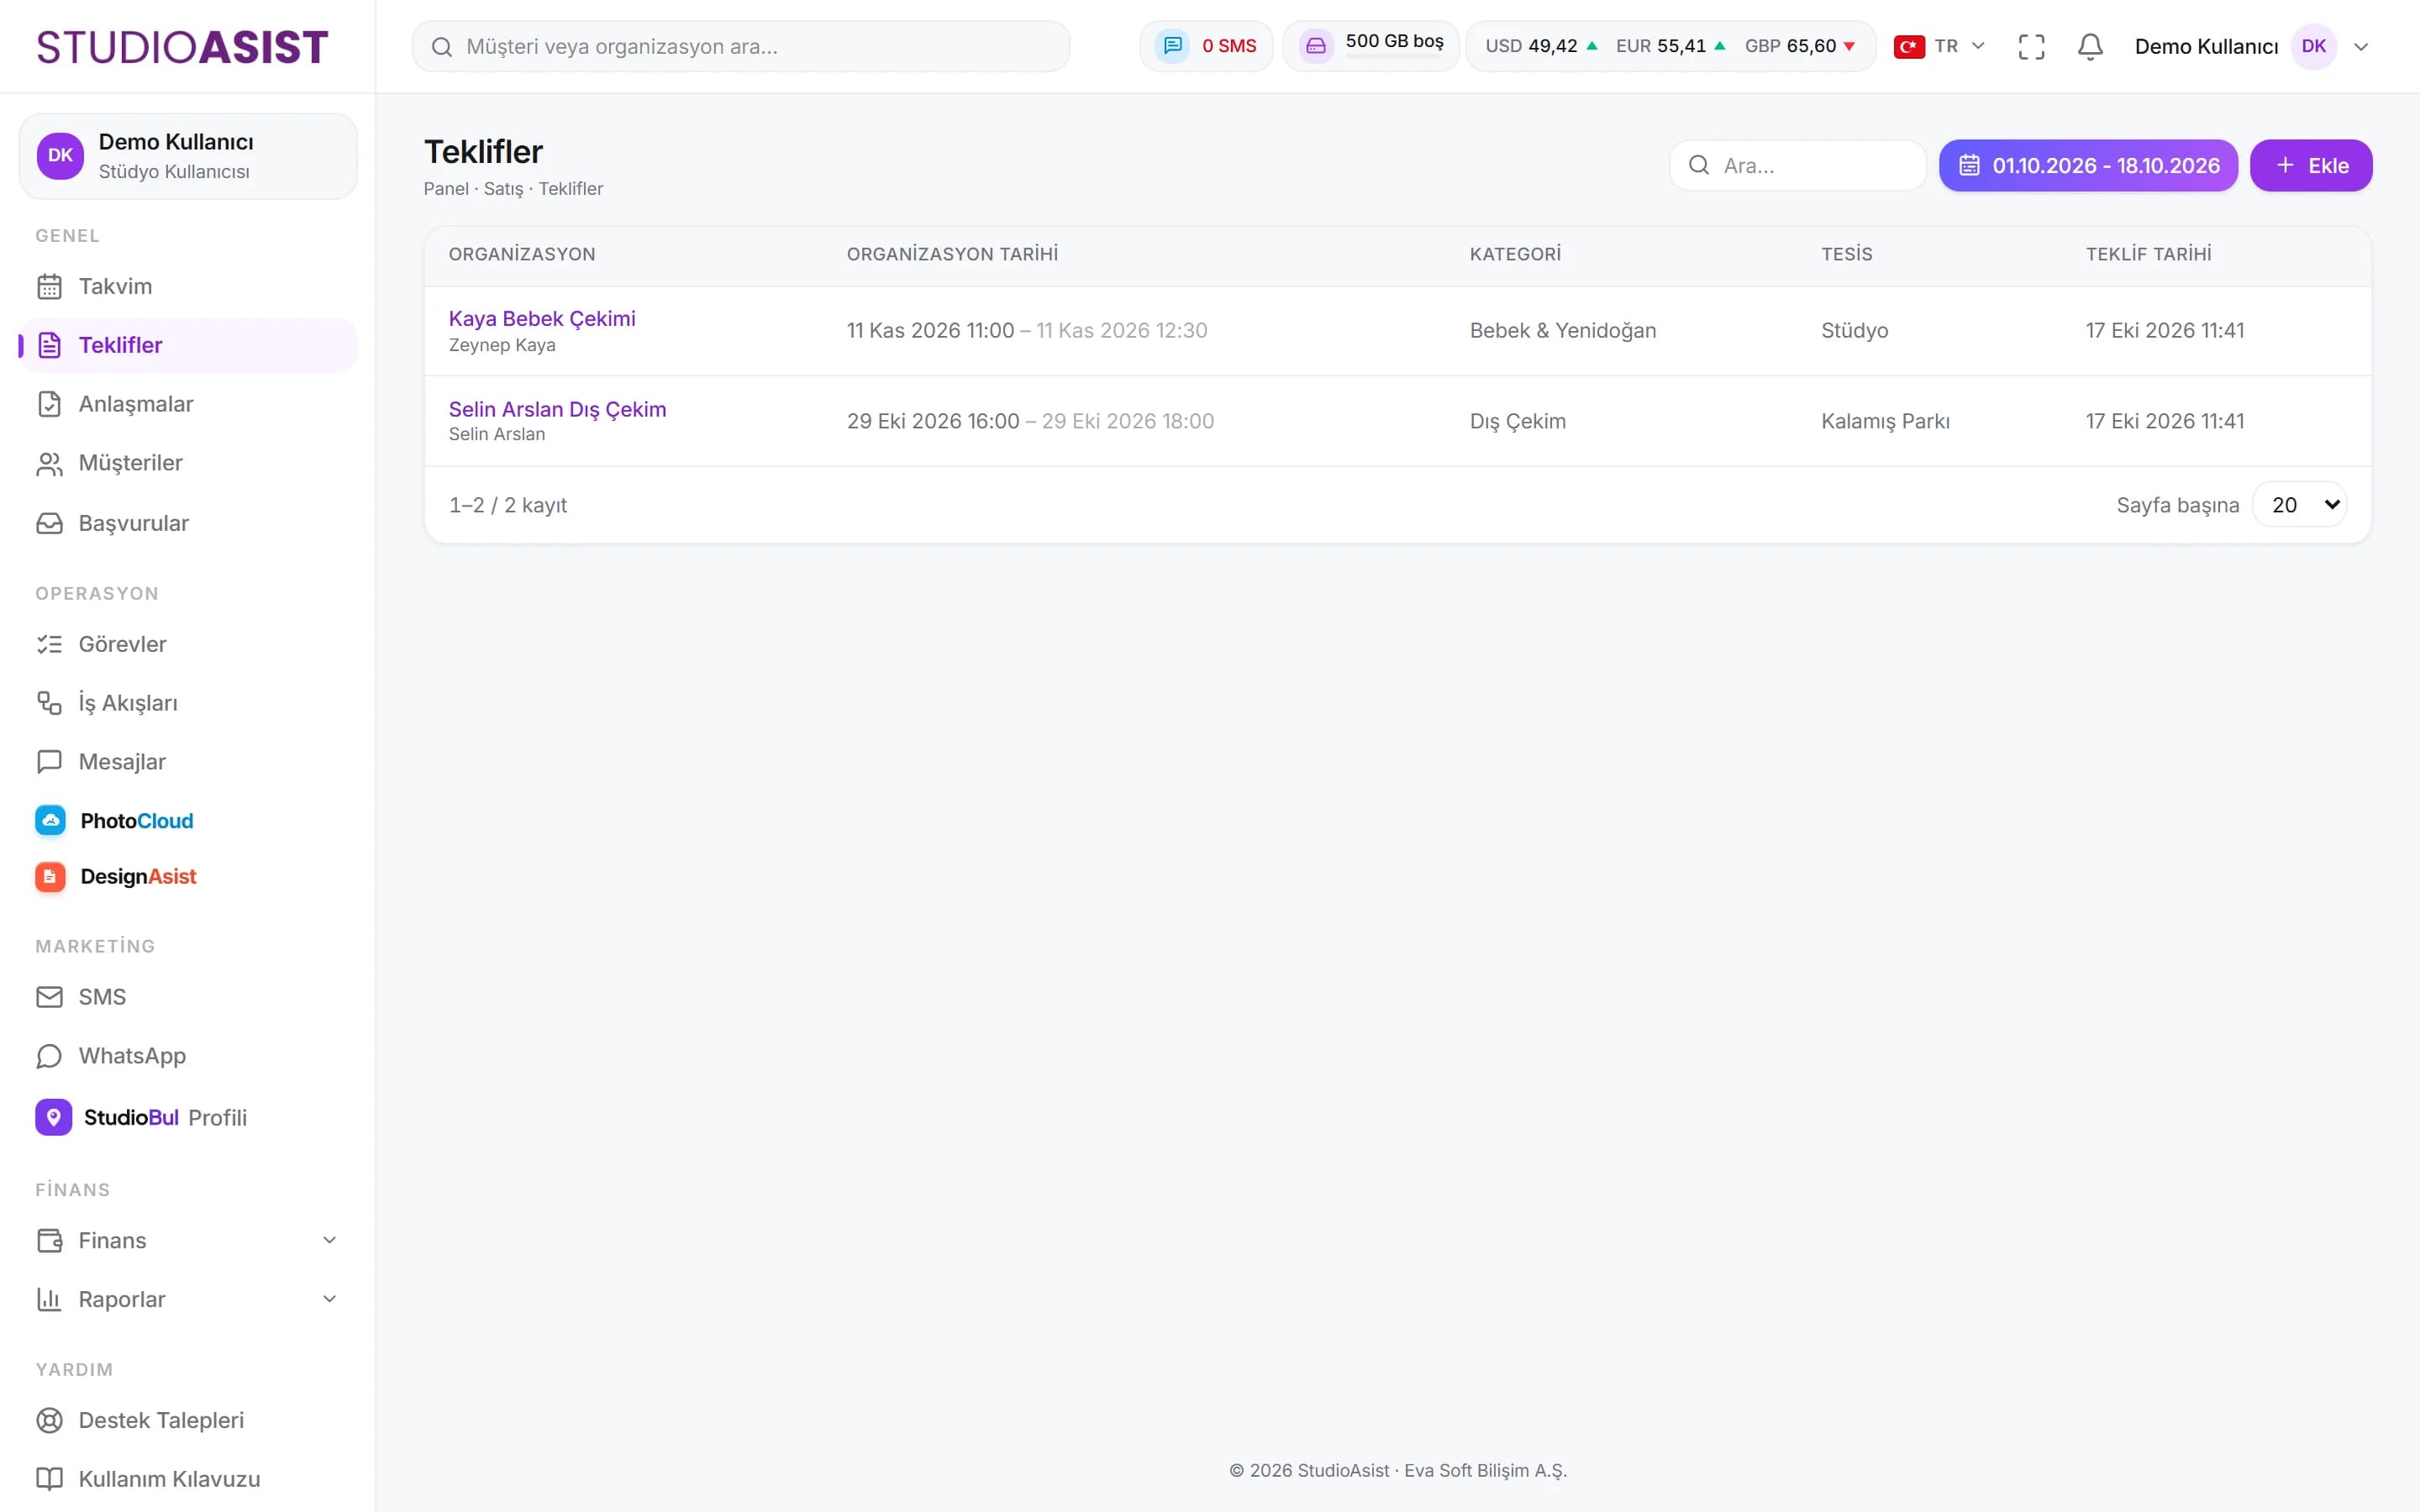
Task: Open notifications bell
Action: (x=2090, y=46)
